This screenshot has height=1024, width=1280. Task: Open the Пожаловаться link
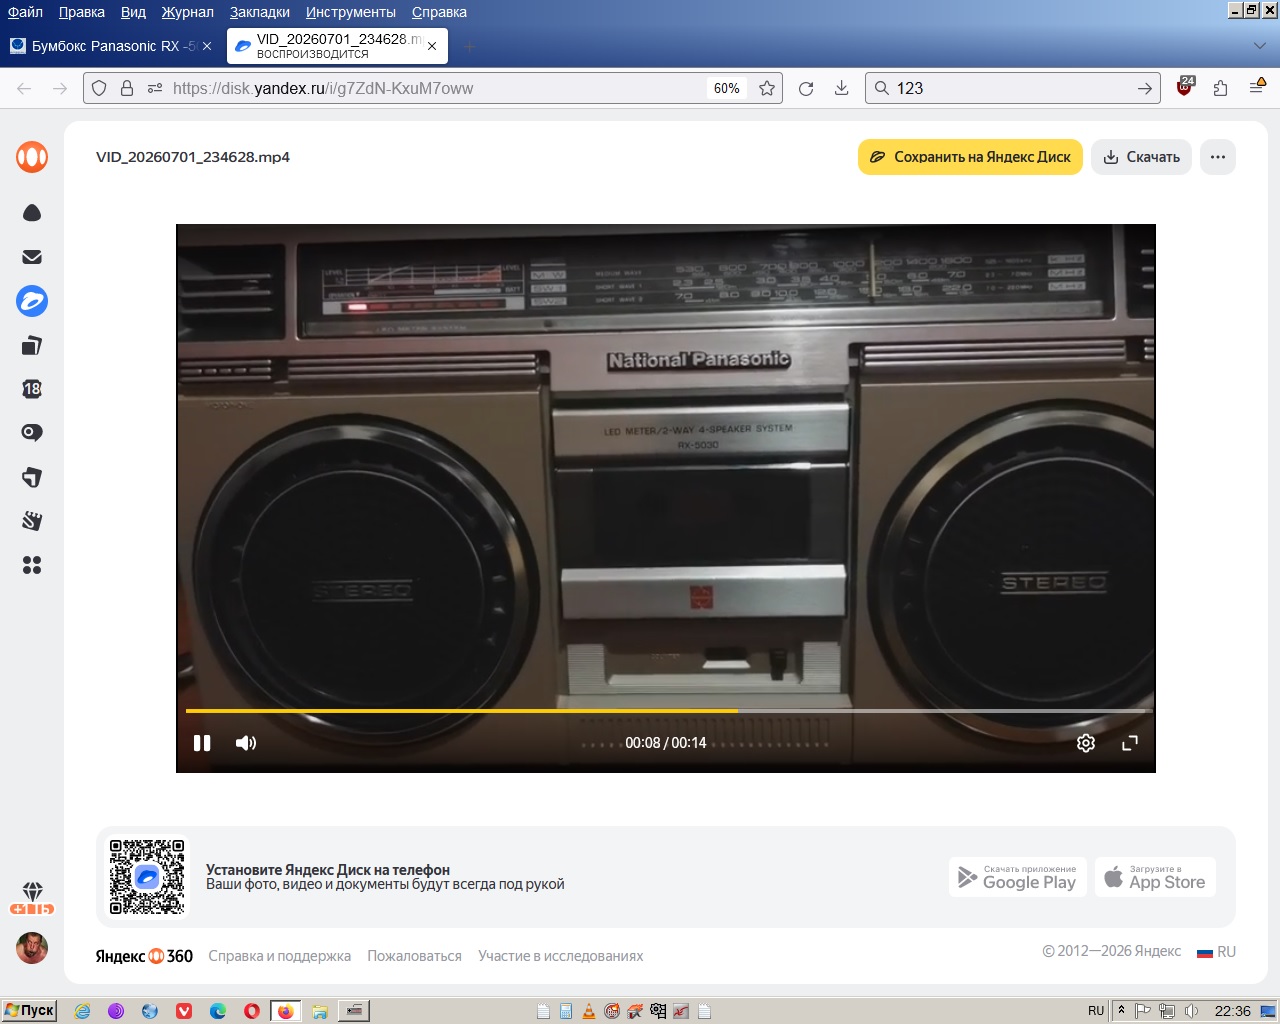click(414, 956)
